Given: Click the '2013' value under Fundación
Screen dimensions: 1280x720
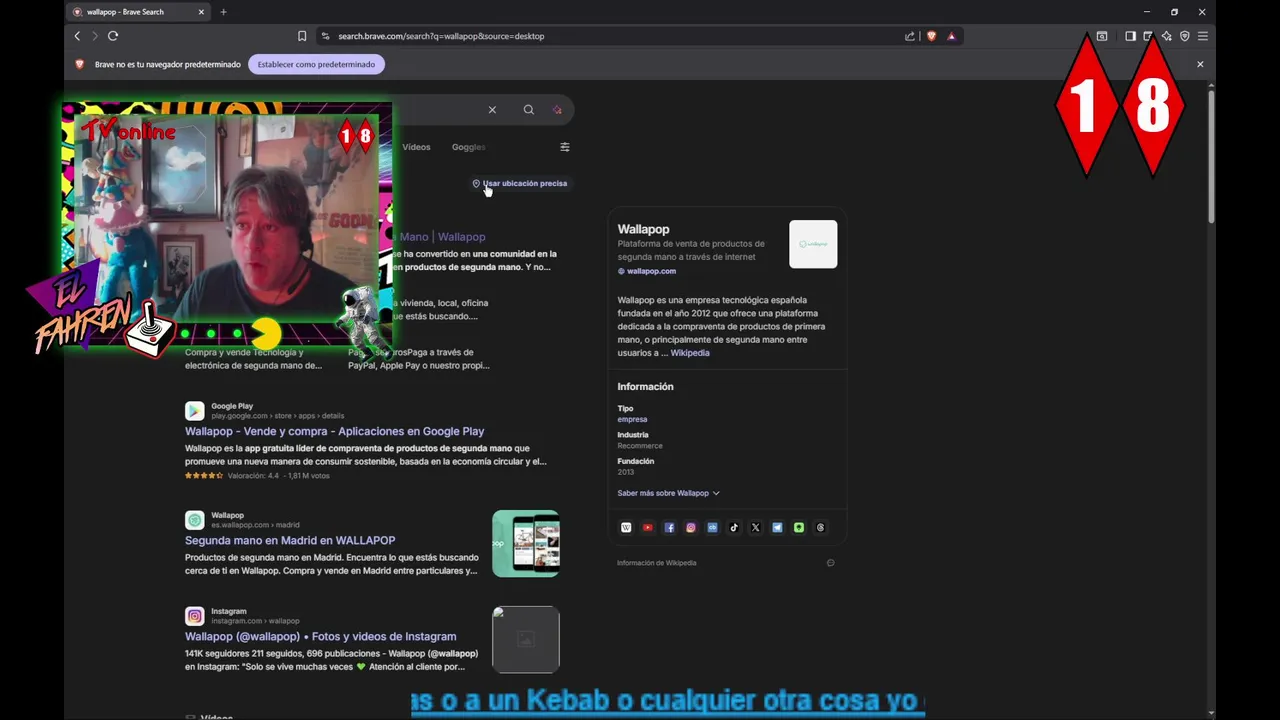Looking at the screenshot, I should [x=626, y=472].
